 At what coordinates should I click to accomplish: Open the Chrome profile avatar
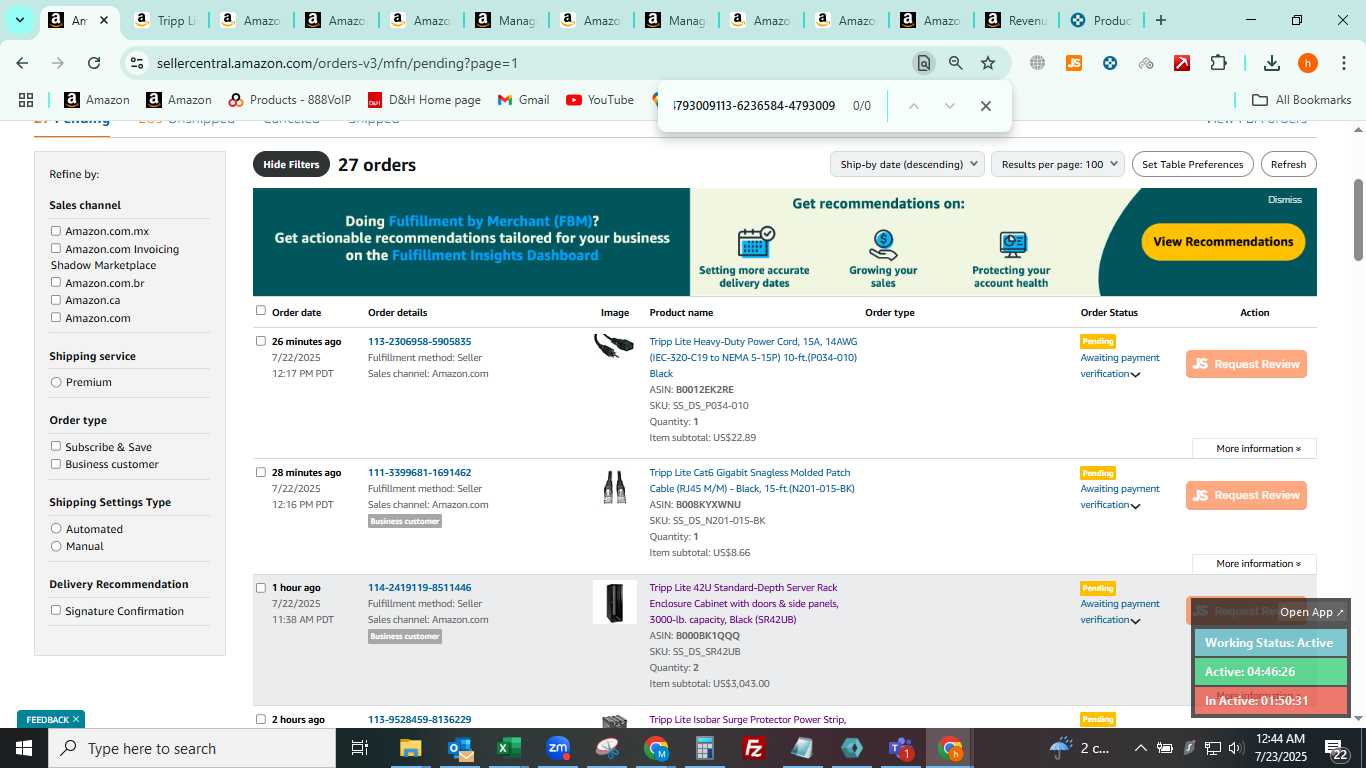(1308, 63)
